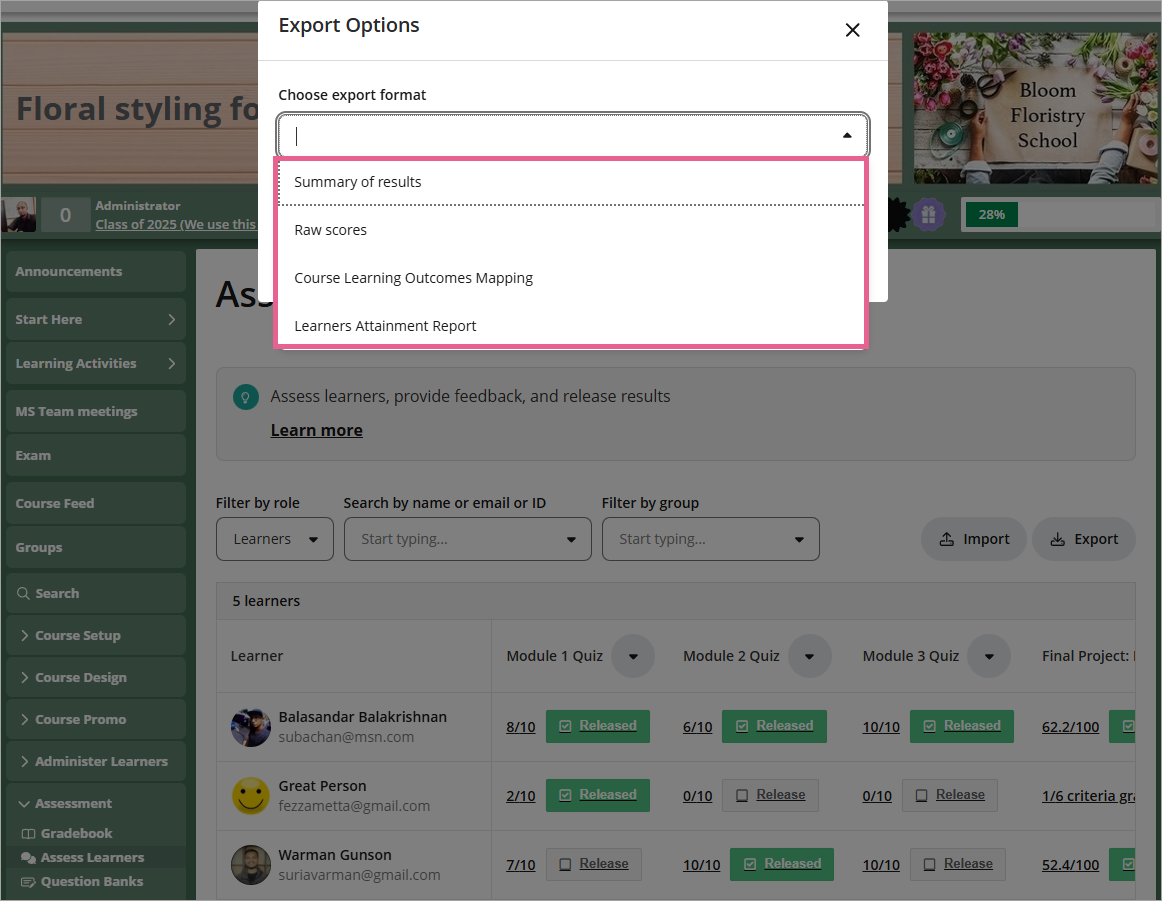
Task: Open the Learn more link
Action: pyautogui.click(x=316, y=430)
